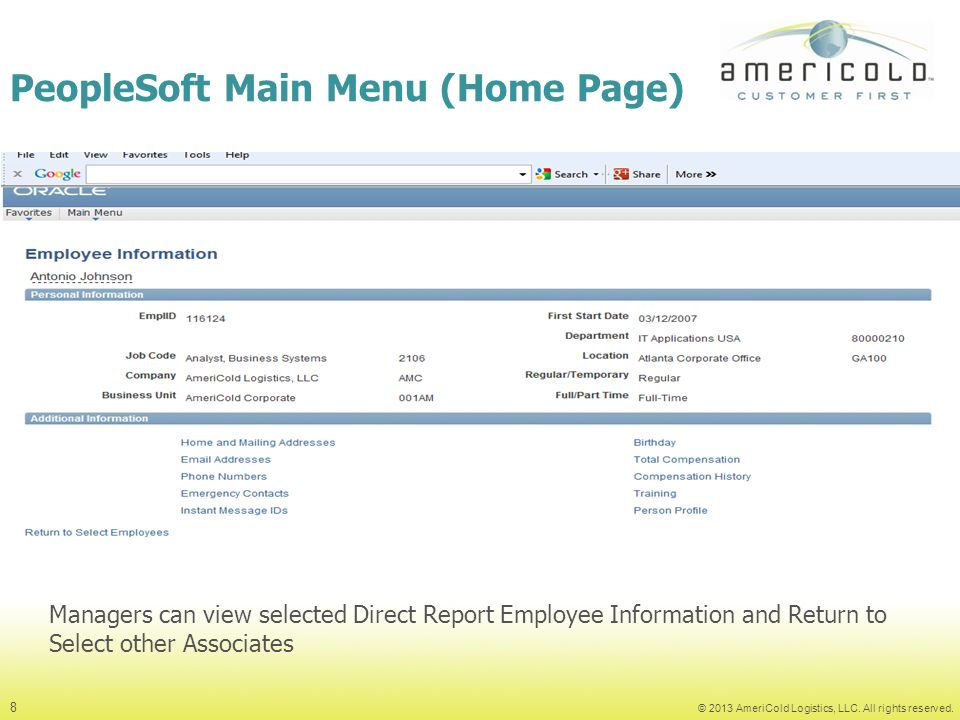Expand the More toolbar chevron
This screenshot has height=720, width=960.
click(711, 174)
